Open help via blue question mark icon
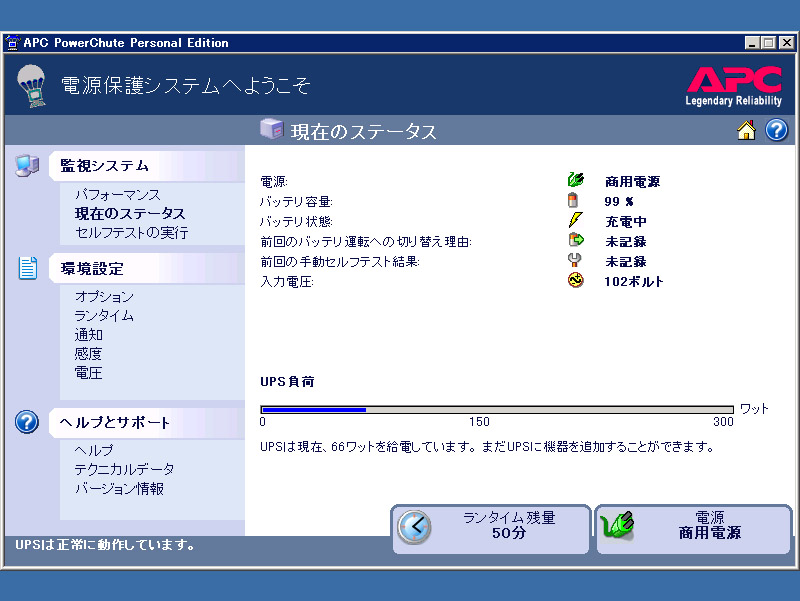This screenshot has width=800, height=601. point(776,130)
